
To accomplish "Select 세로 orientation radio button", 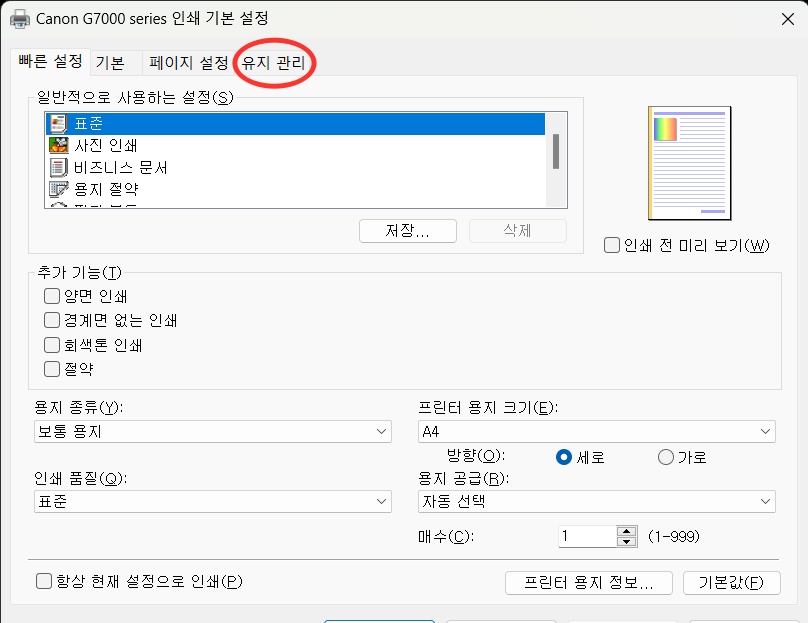I will [x=564, y=457].
